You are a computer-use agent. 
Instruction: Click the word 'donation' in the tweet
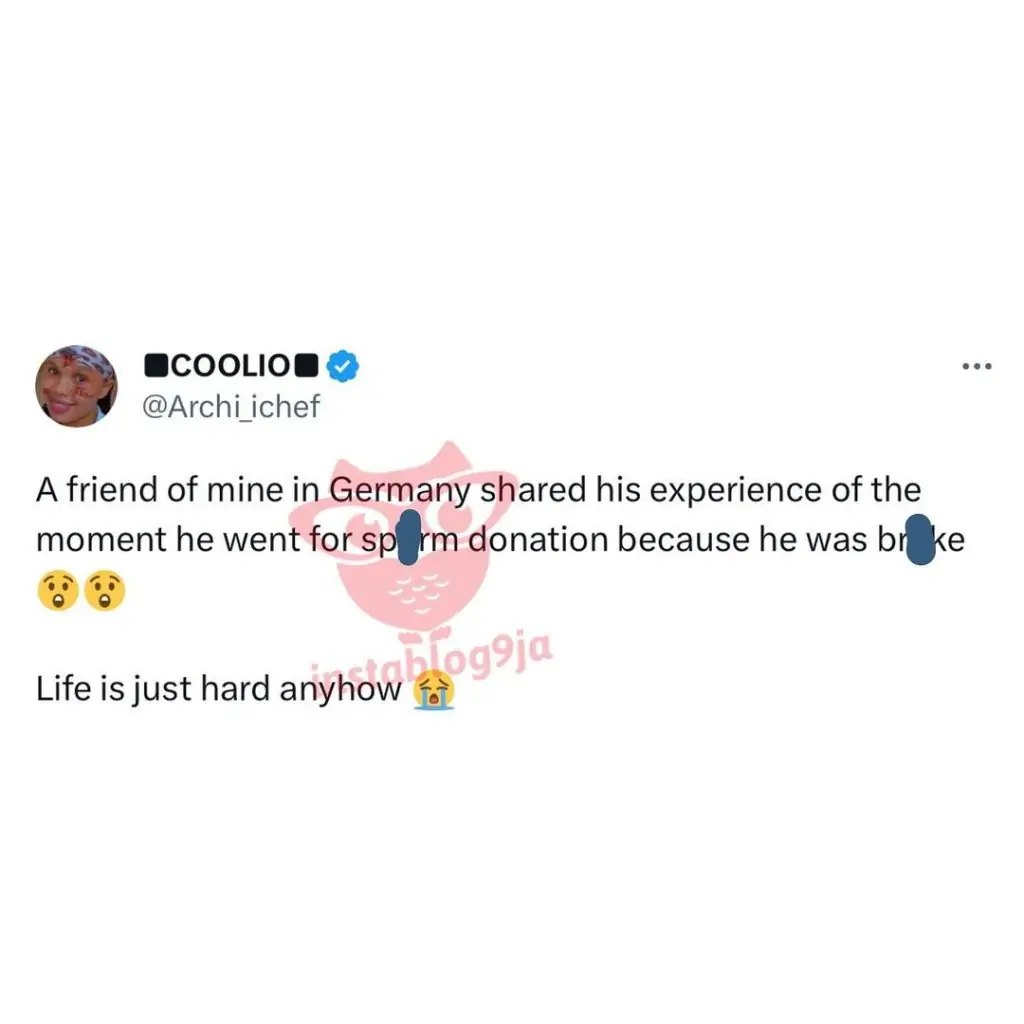539,539
